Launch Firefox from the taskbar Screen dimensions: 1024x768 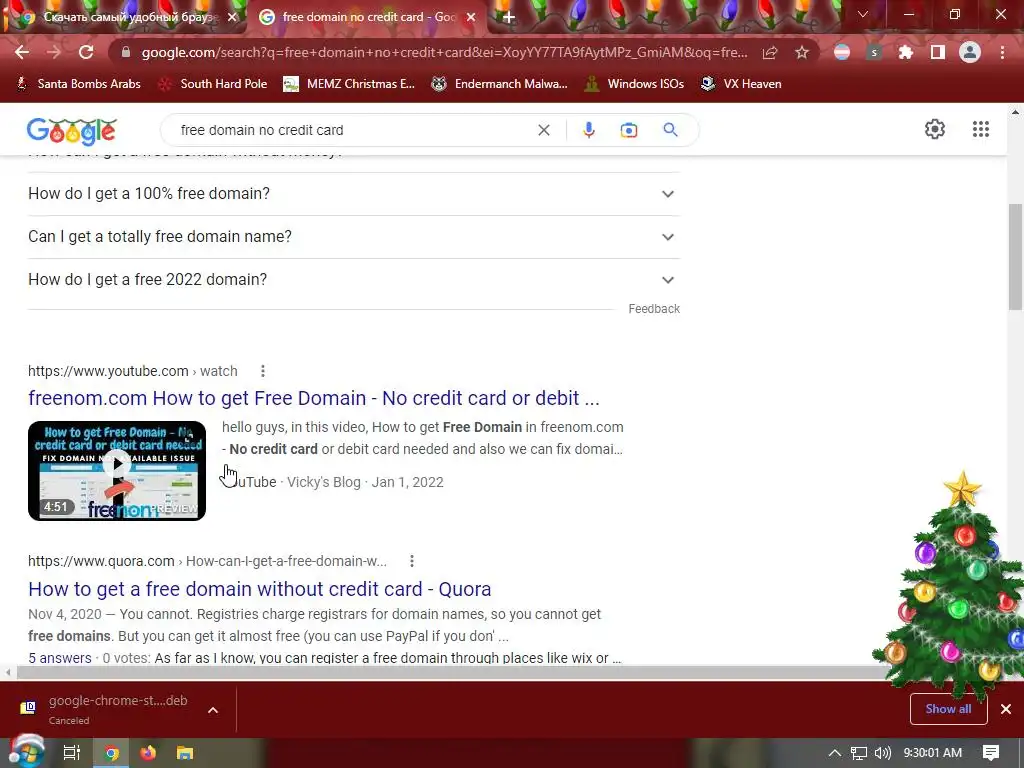point(148,753)
